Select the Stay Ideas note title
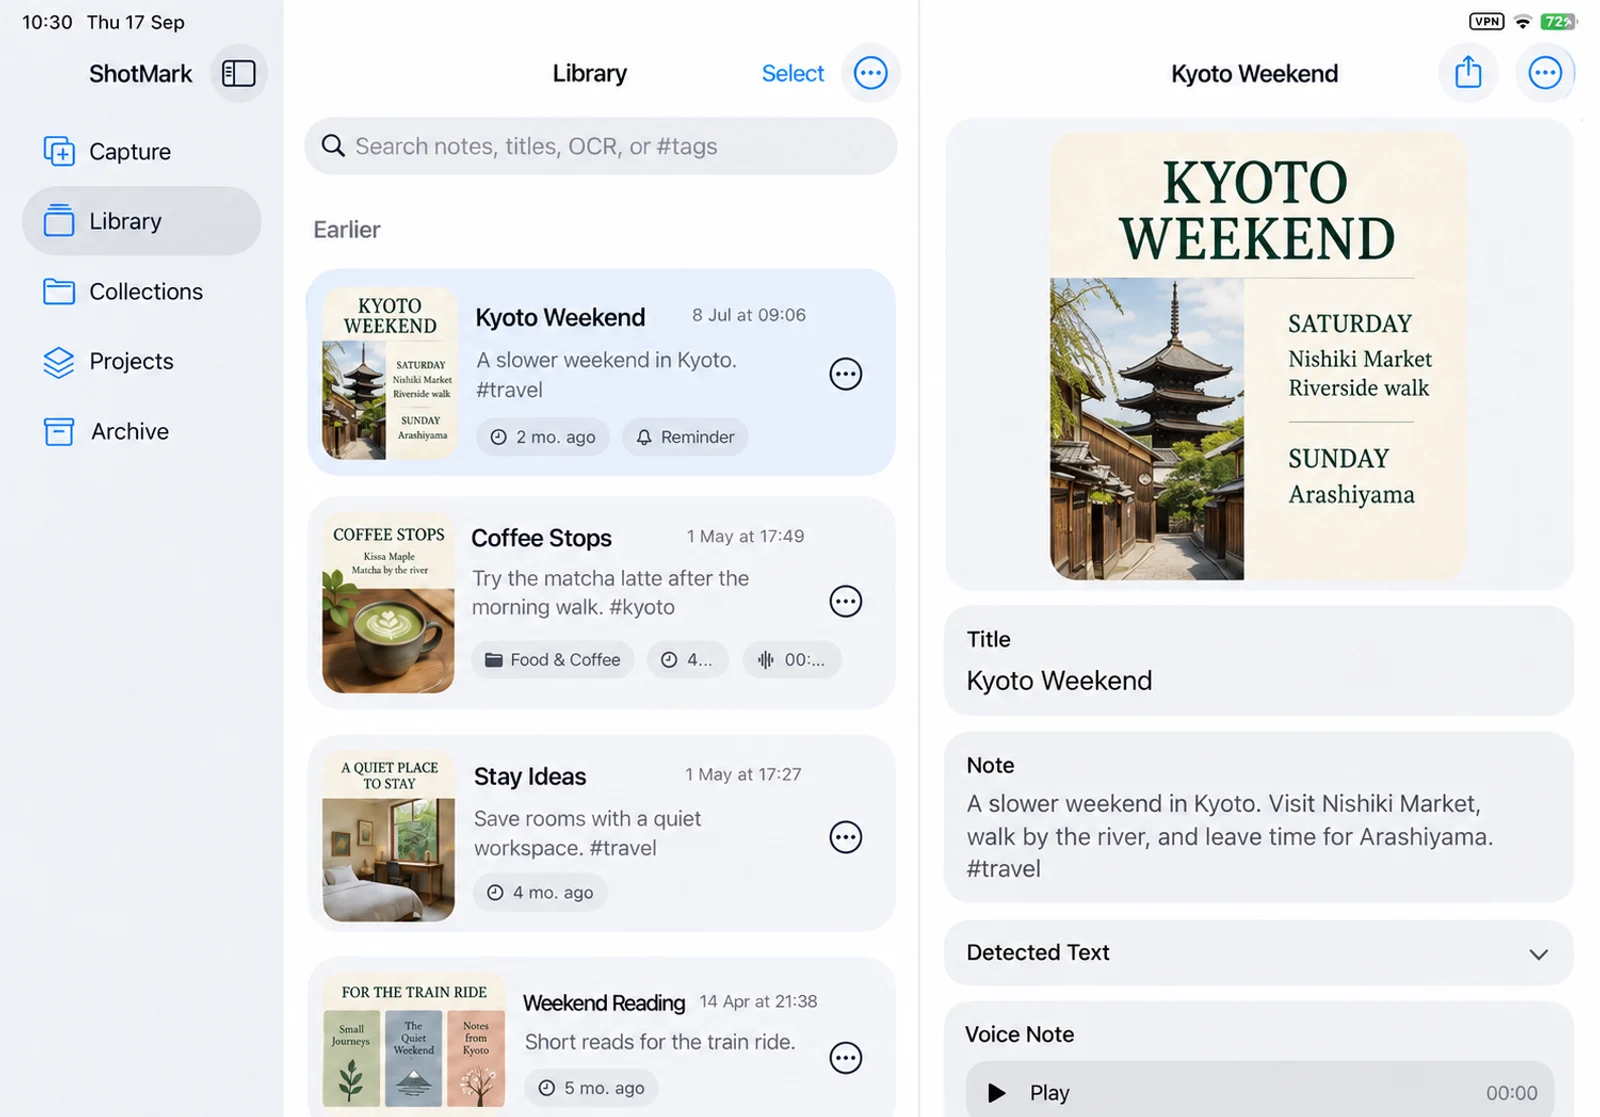The image size is (1600, 1117). click(x=530, y=777)
